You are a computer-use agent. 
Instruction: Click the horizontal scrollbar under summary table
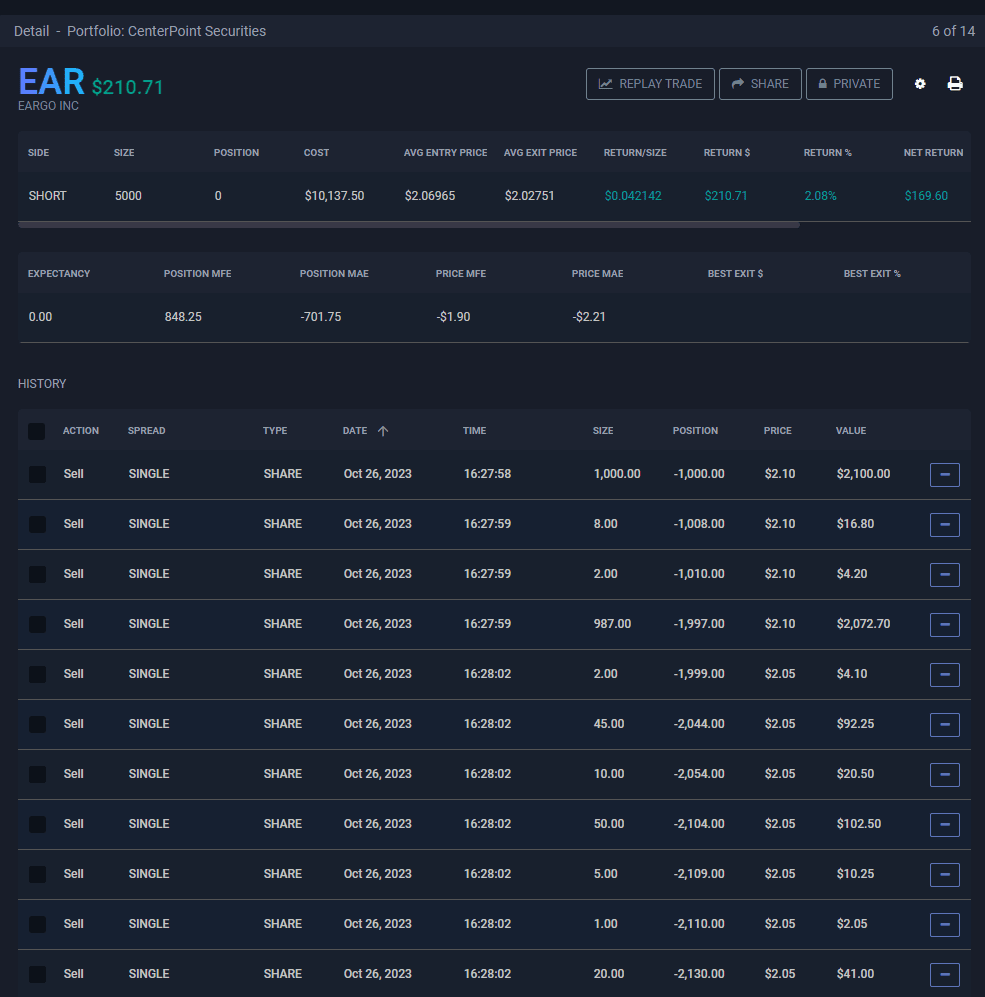click(x=409, y=224)
